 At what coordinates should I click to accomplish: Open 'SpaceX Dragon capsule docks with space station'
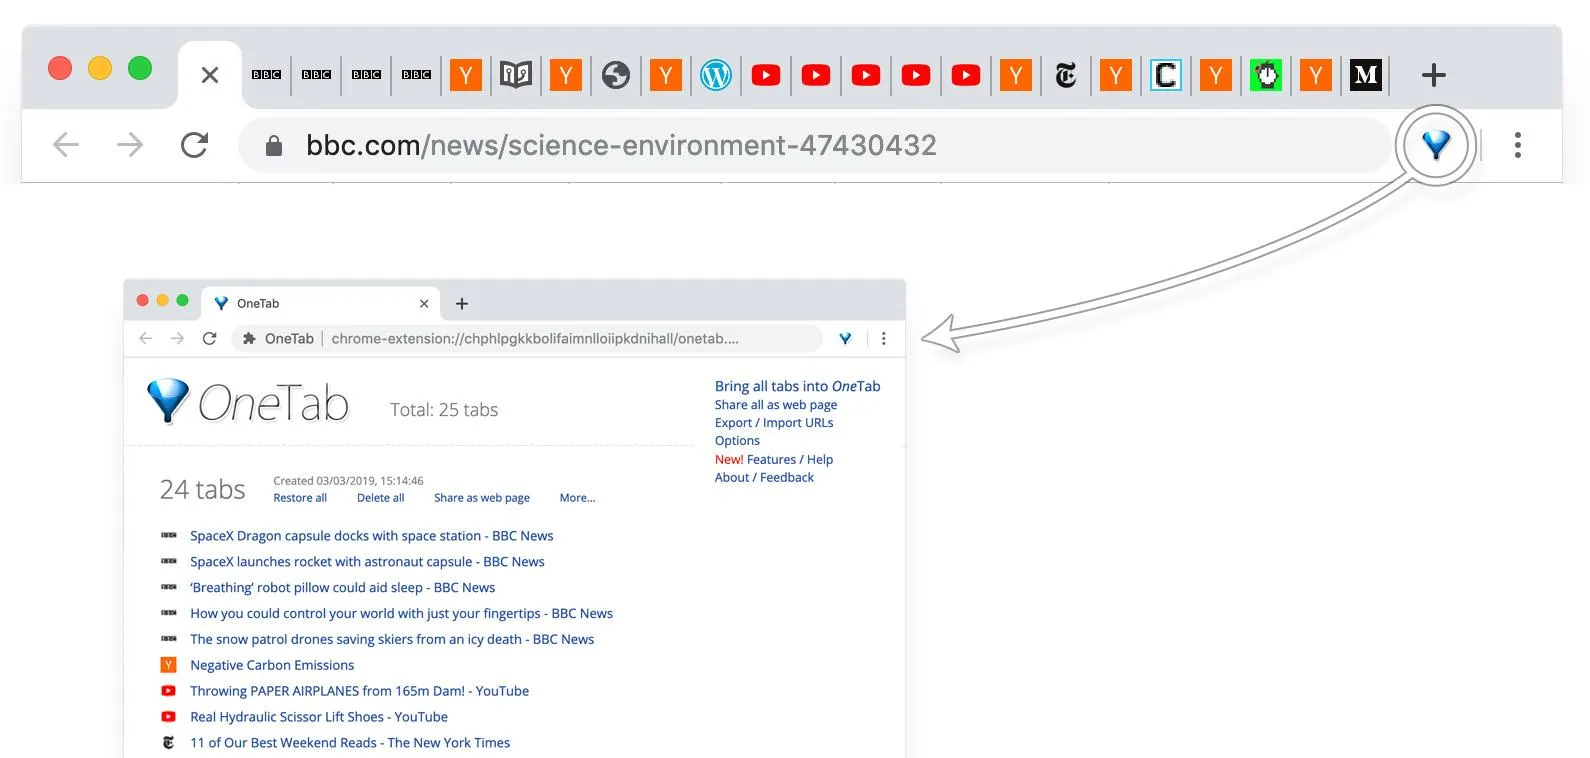point(372,536)
